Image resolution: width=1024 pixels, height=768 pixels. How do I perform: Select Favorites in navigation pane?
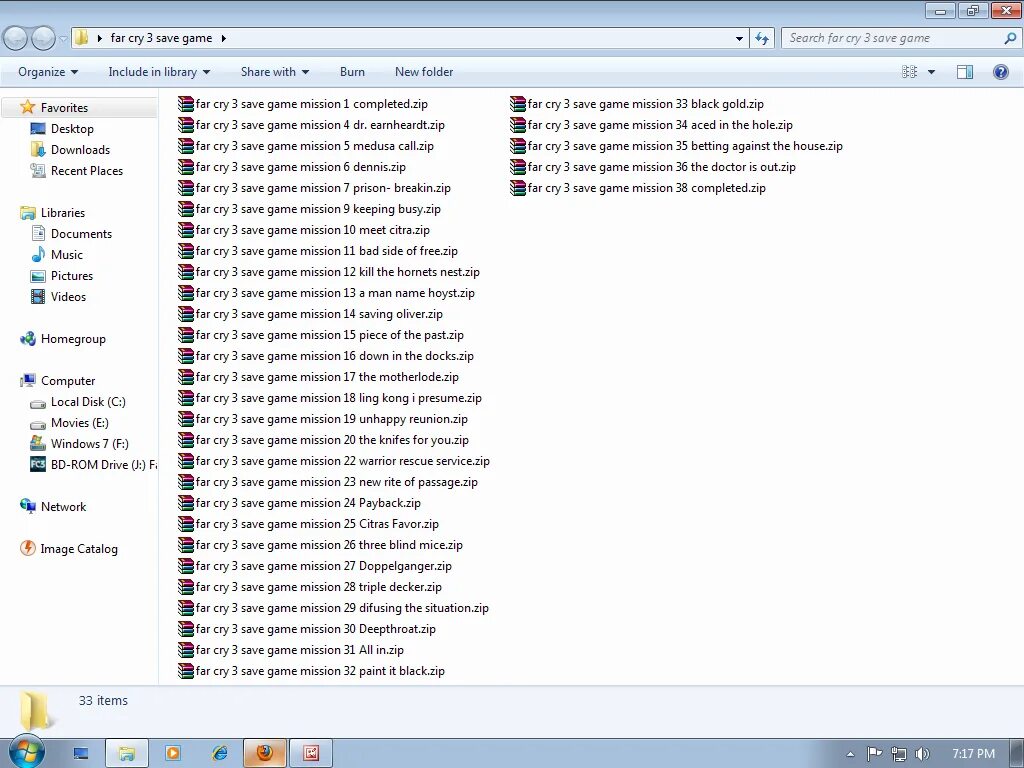[64, 108]
